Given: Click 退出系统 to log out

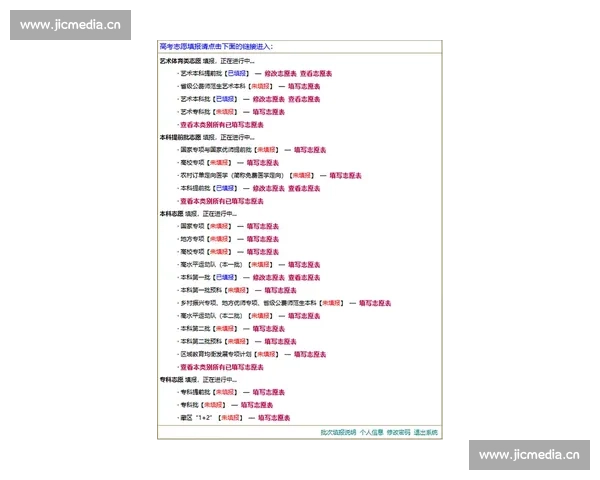Looking at the screenshot, I should click(426, 433).
